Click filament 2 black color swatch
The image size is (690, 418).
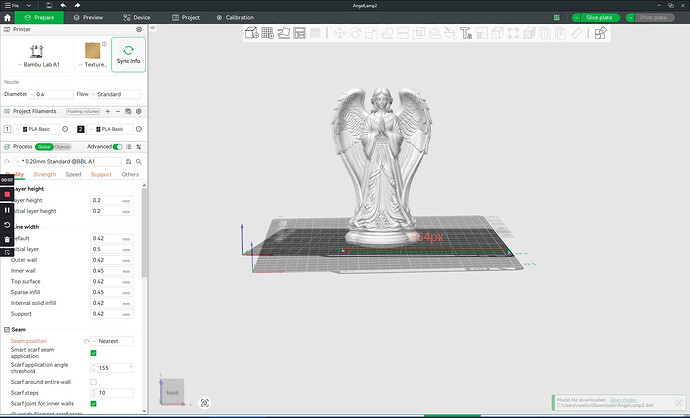[x=81, y=129]
